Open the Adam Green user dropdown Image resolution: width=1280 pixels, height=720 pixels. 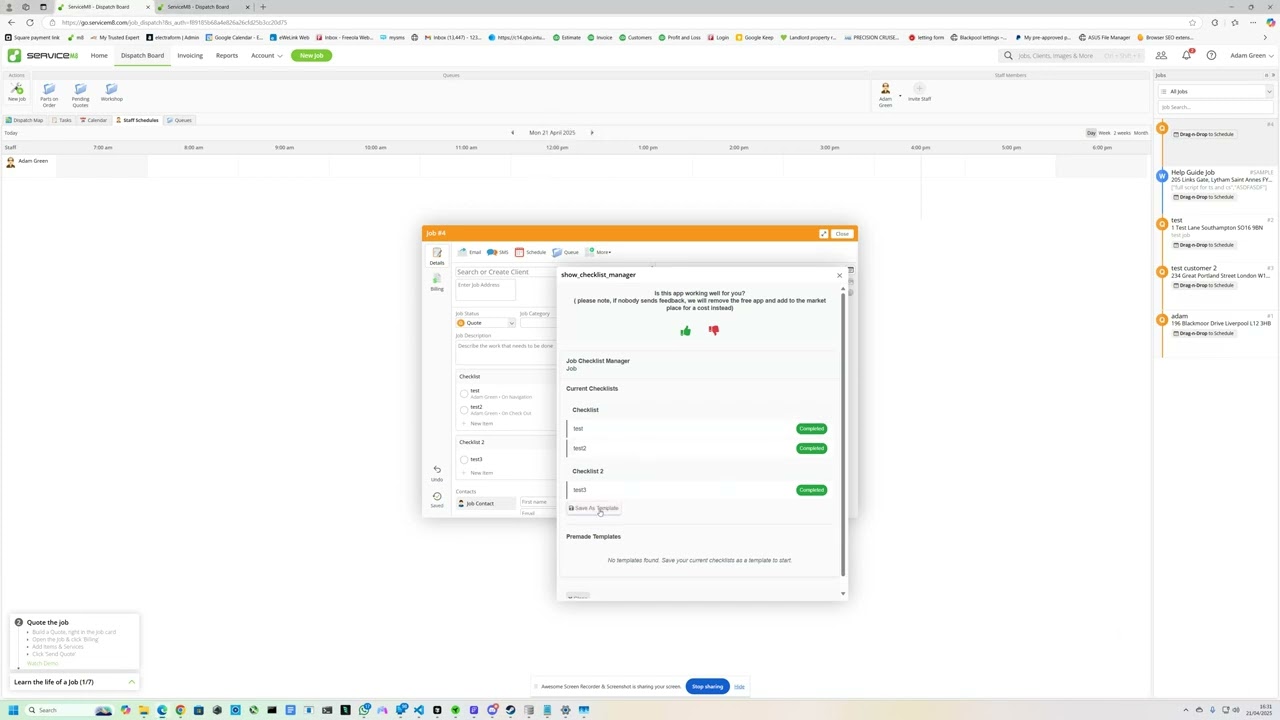click(x=1250, y=56)
